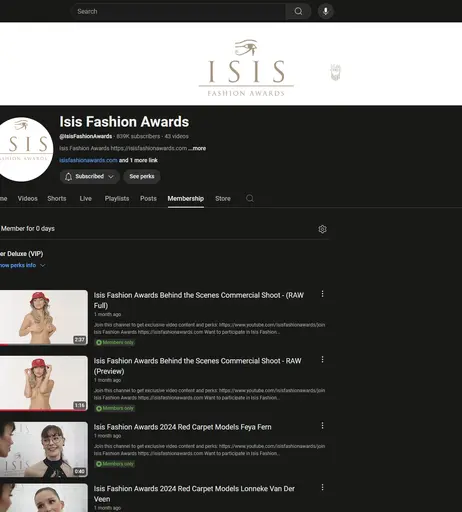Expand the Subscribed notification dropdown
Viewport: 462px width, 512px height.
111,177
